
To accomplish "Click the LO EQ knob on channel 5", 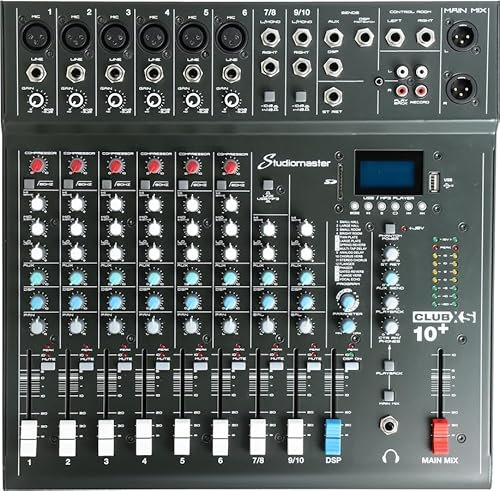I will [x=193, y=253].
